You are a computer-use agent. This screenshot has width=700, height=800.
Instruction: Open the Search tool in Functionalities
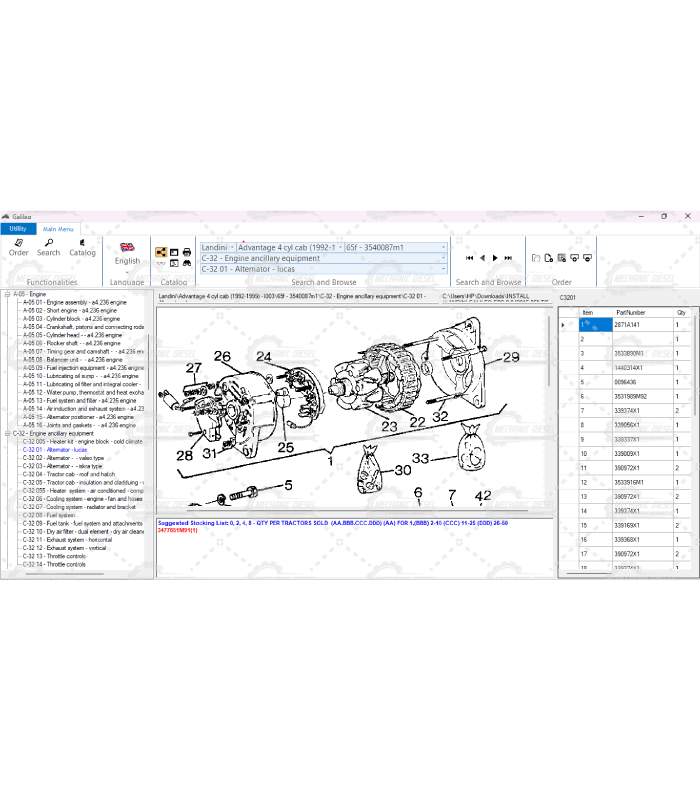[48, 245]
